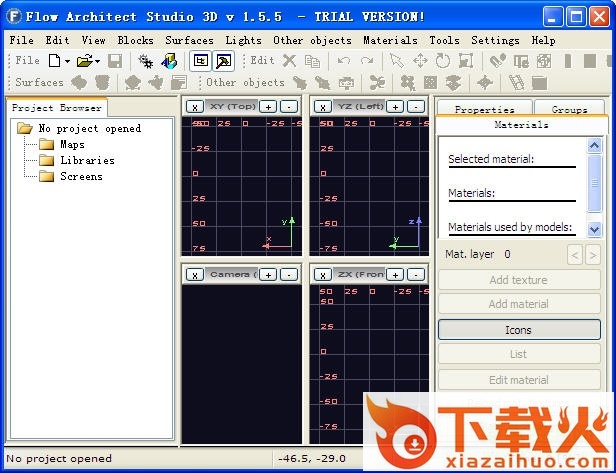Click the New file icon
The width and height of the screenshot is (616, 473).
pos(52,61)
